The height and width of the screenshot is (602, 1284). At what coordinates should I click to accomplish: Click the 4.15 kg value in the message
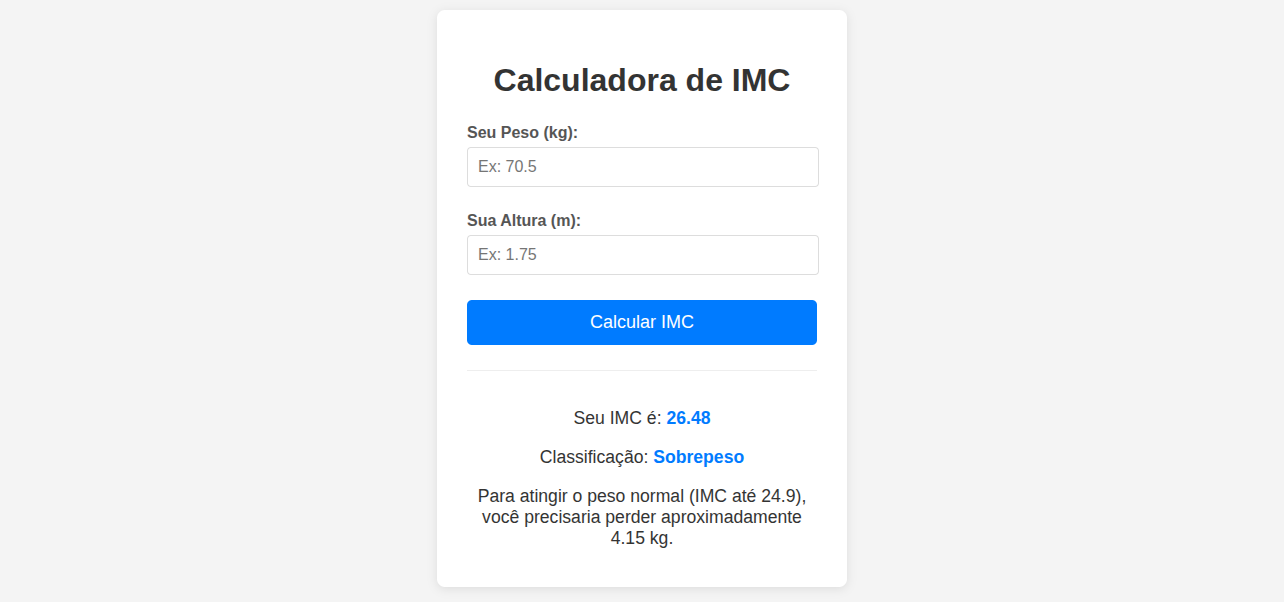tap(643, 537)
